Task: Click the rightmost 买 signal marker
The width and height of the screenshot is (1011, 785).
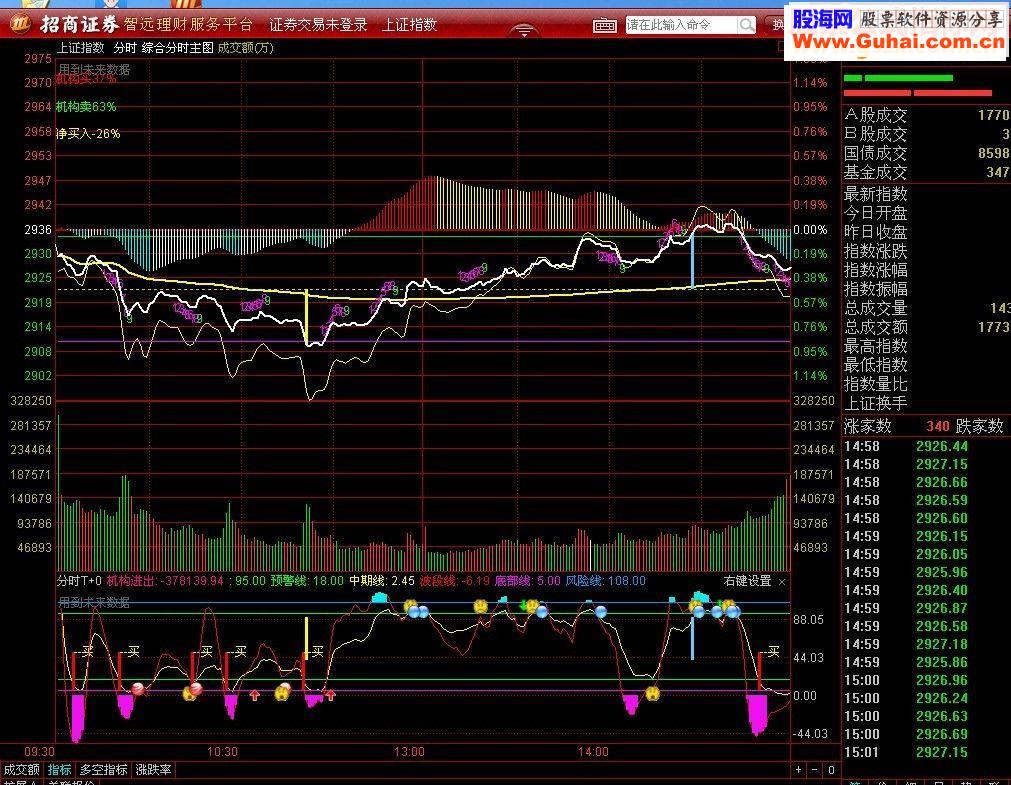Action: [x=773, y=651]
